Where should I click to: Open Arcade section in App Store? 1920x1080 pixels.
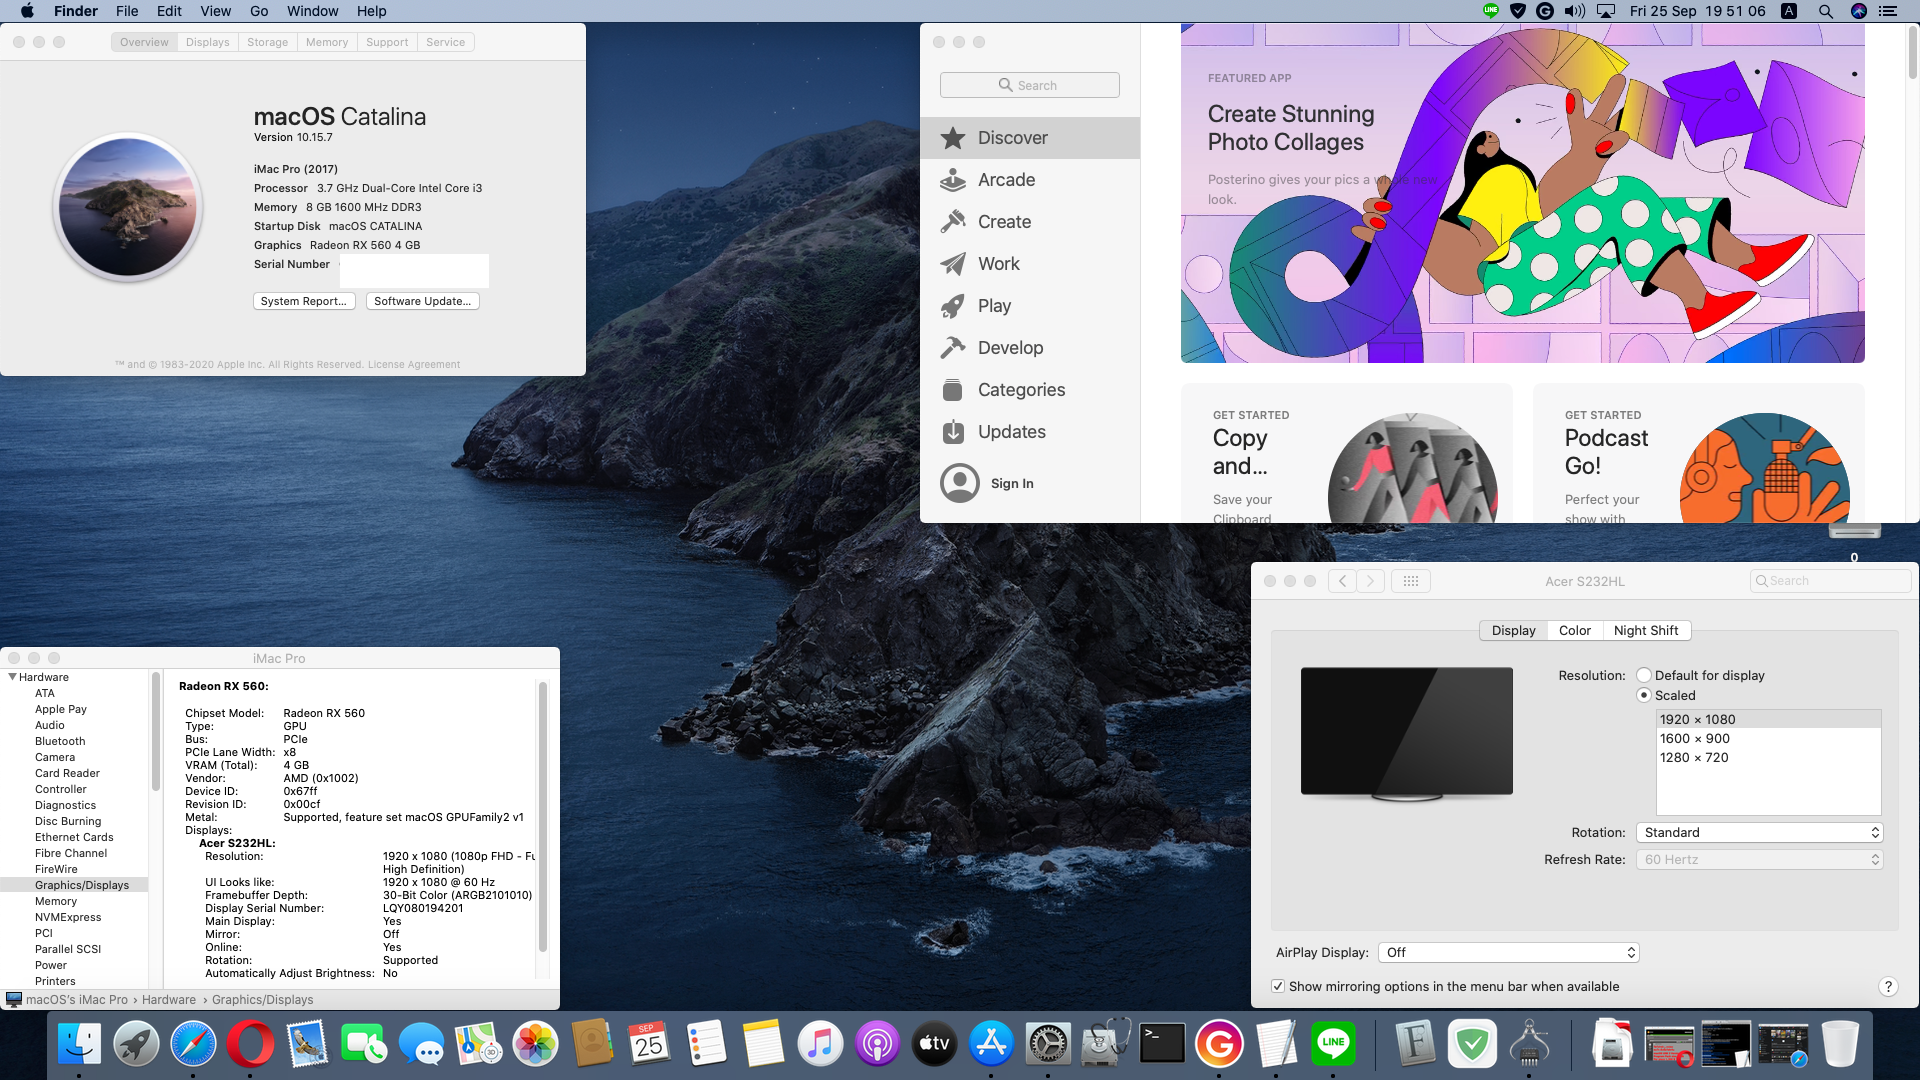pyautogui.click(x=1029, y=180)
